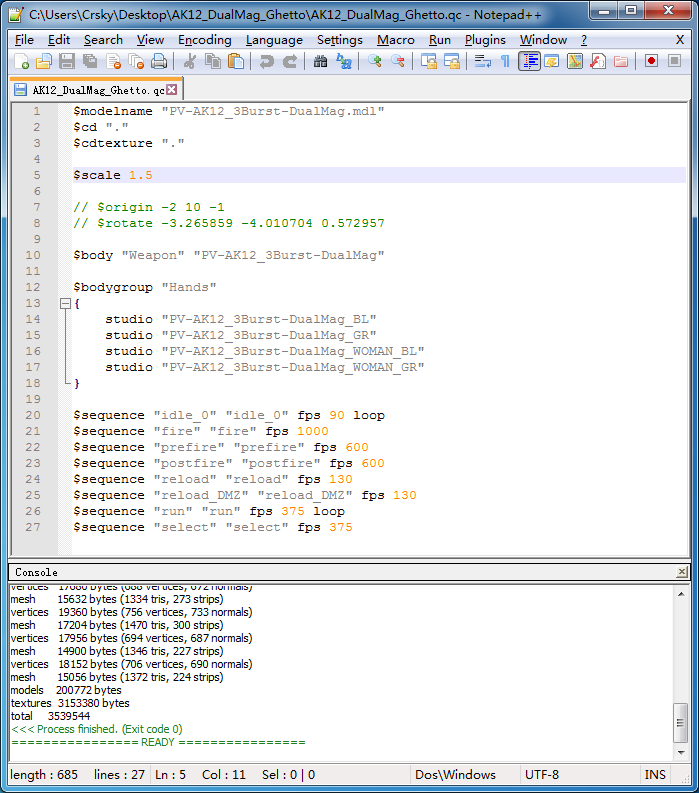Select the AK12_DualMag_Ghetto.qc tab
This screenshot has height=793, width=699.
(x=96, y=90)
